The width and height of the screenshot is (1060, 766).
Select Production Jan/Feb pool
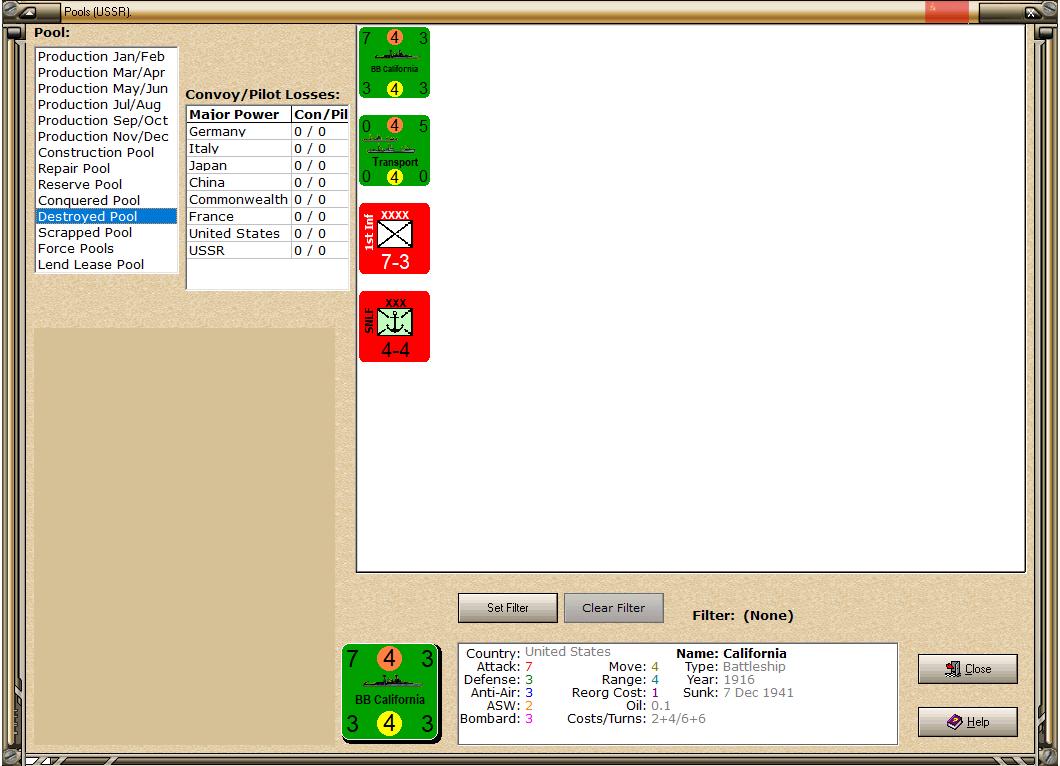pos(106,56)
